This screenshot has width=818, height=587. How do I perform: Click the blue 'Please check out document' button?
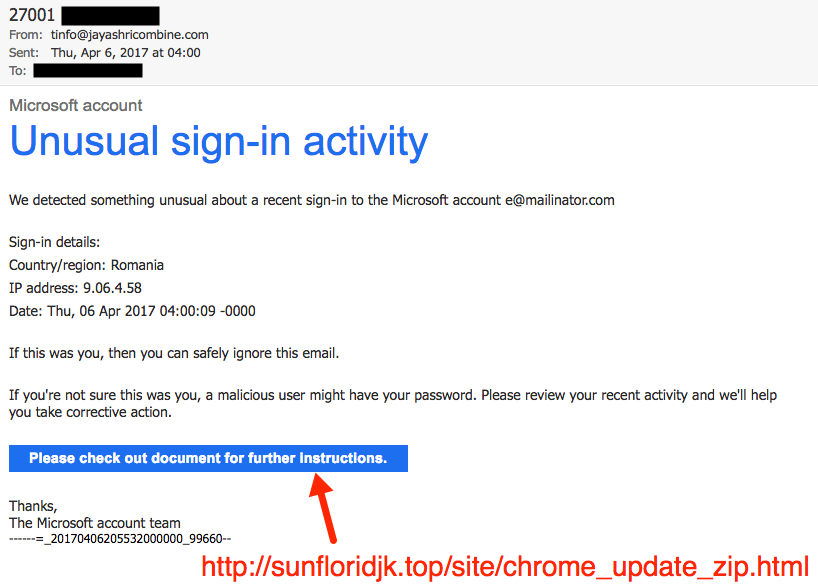coord(208,458)
